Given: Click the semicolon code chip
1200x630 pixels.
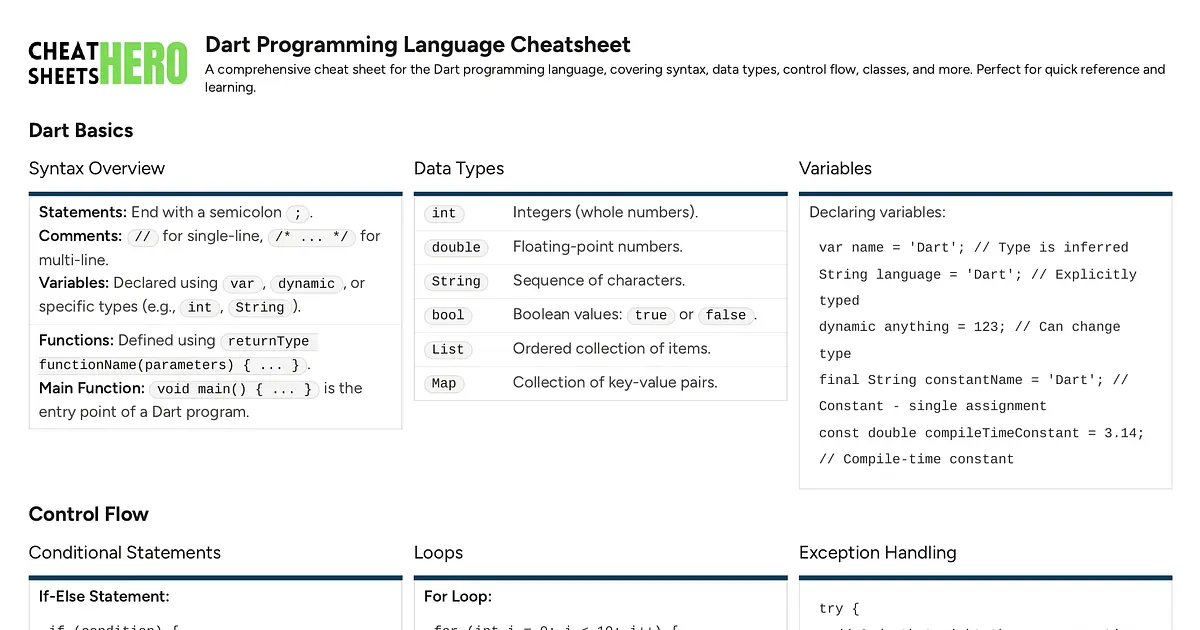Looking at the screenshot, I should click(296, 212).
